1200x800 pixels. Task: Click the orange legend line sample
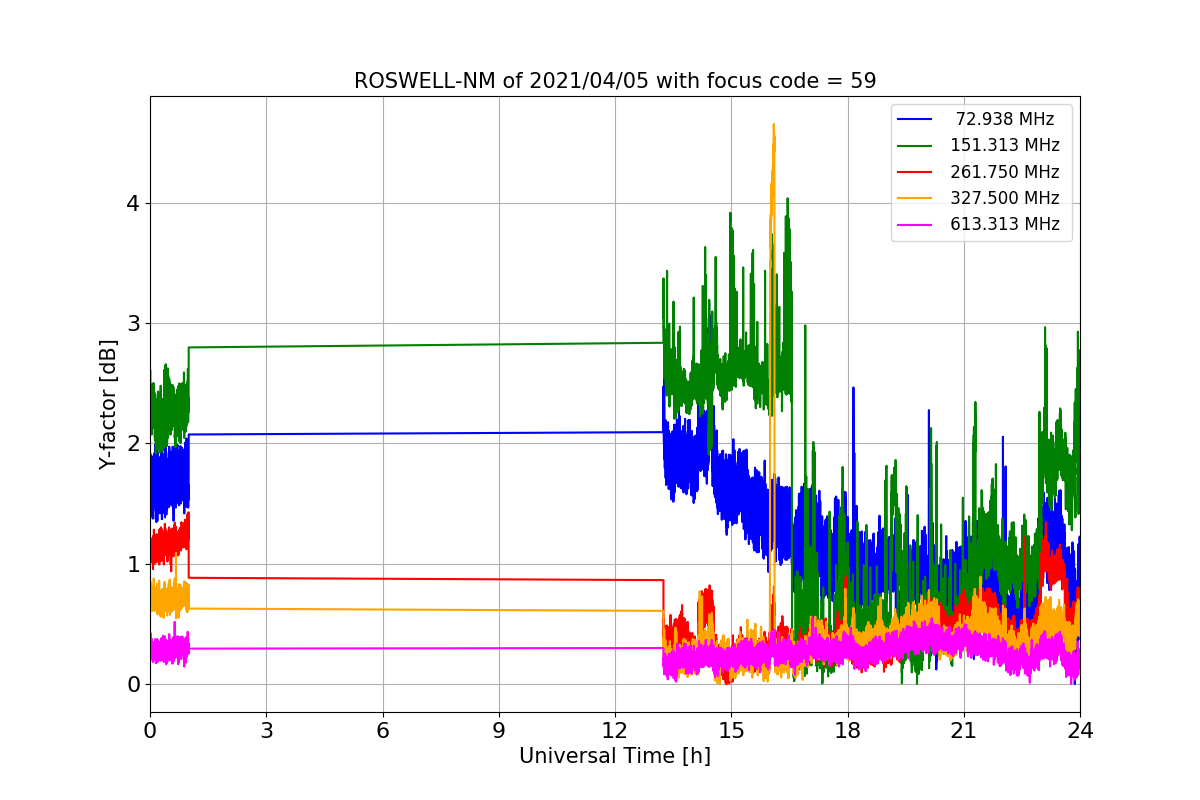coord(916,198)
